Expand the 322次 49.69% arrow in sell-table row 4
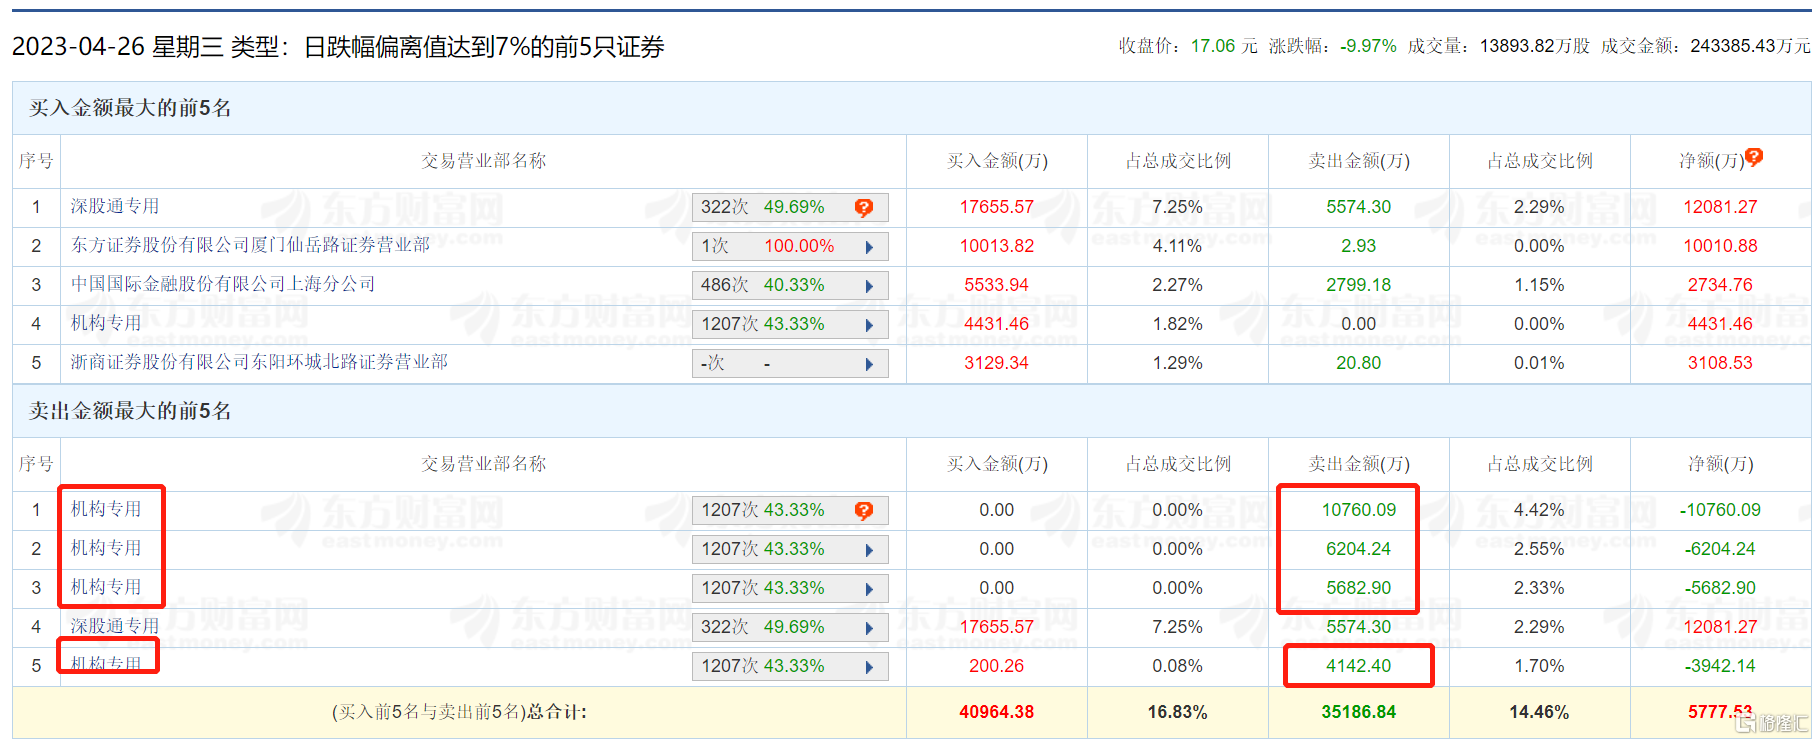1816x741 pixels. 869,628
